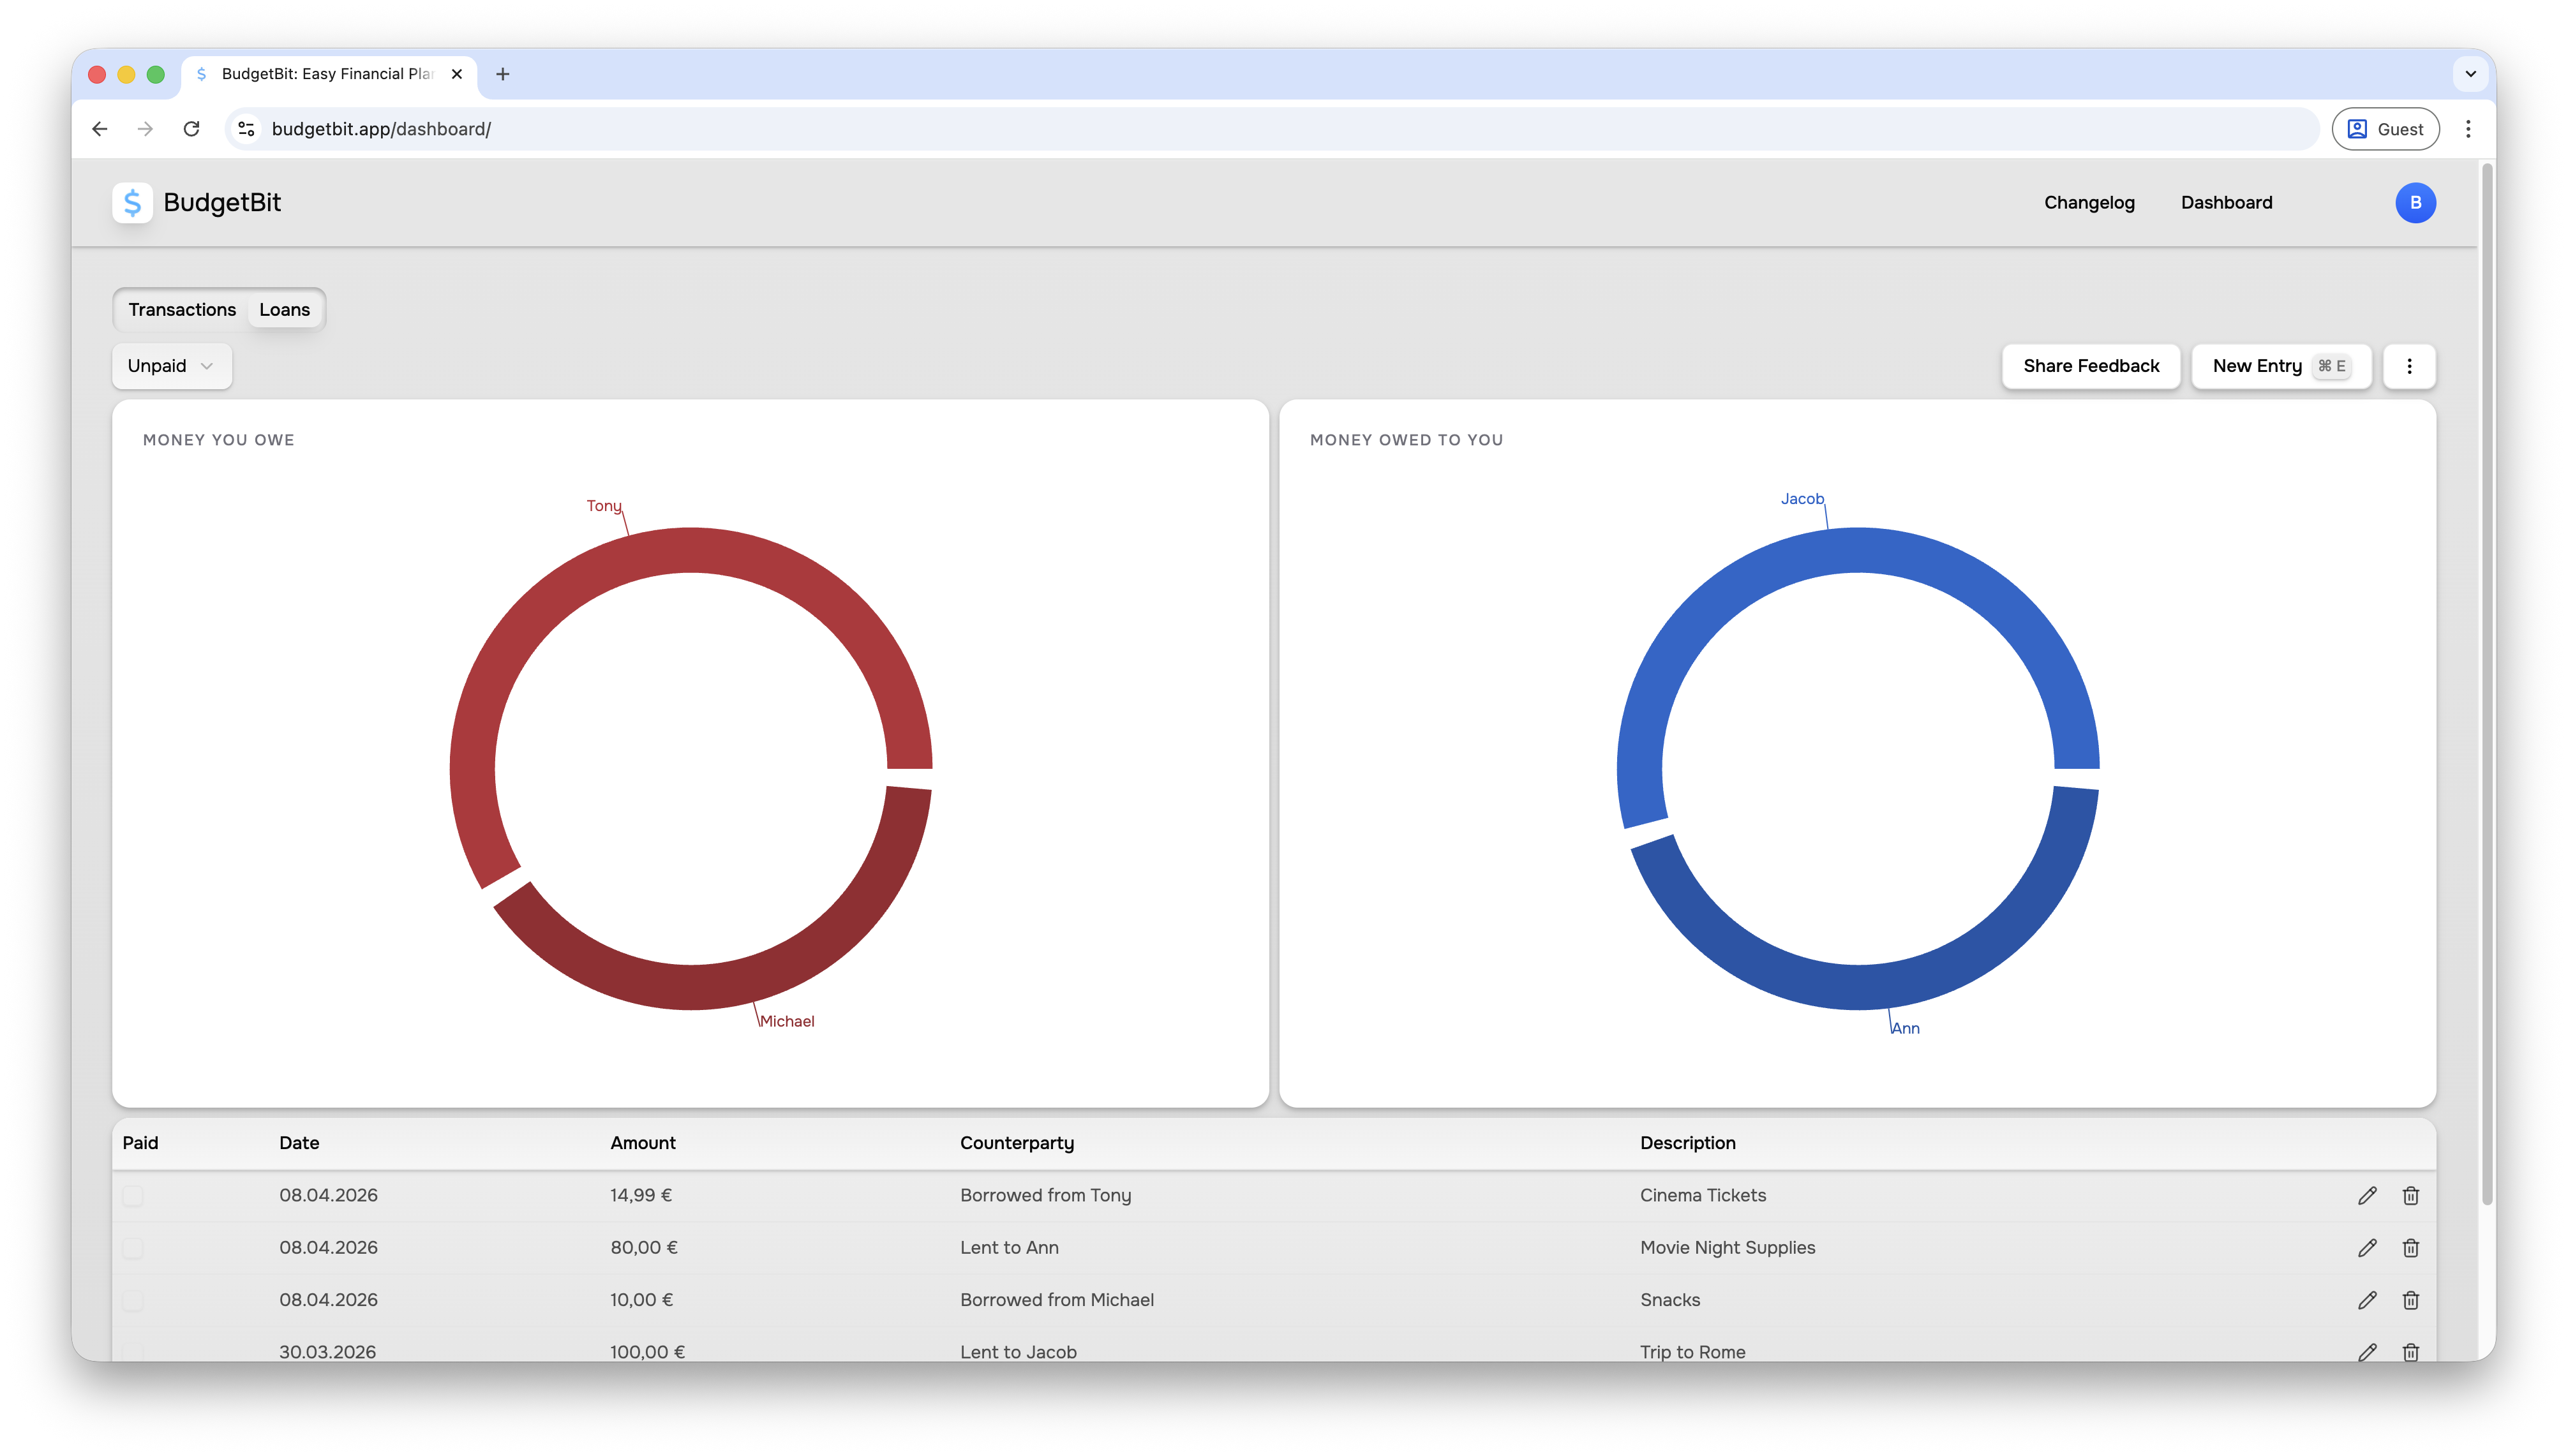Reload the page with the refresh icon

point(191,129)
